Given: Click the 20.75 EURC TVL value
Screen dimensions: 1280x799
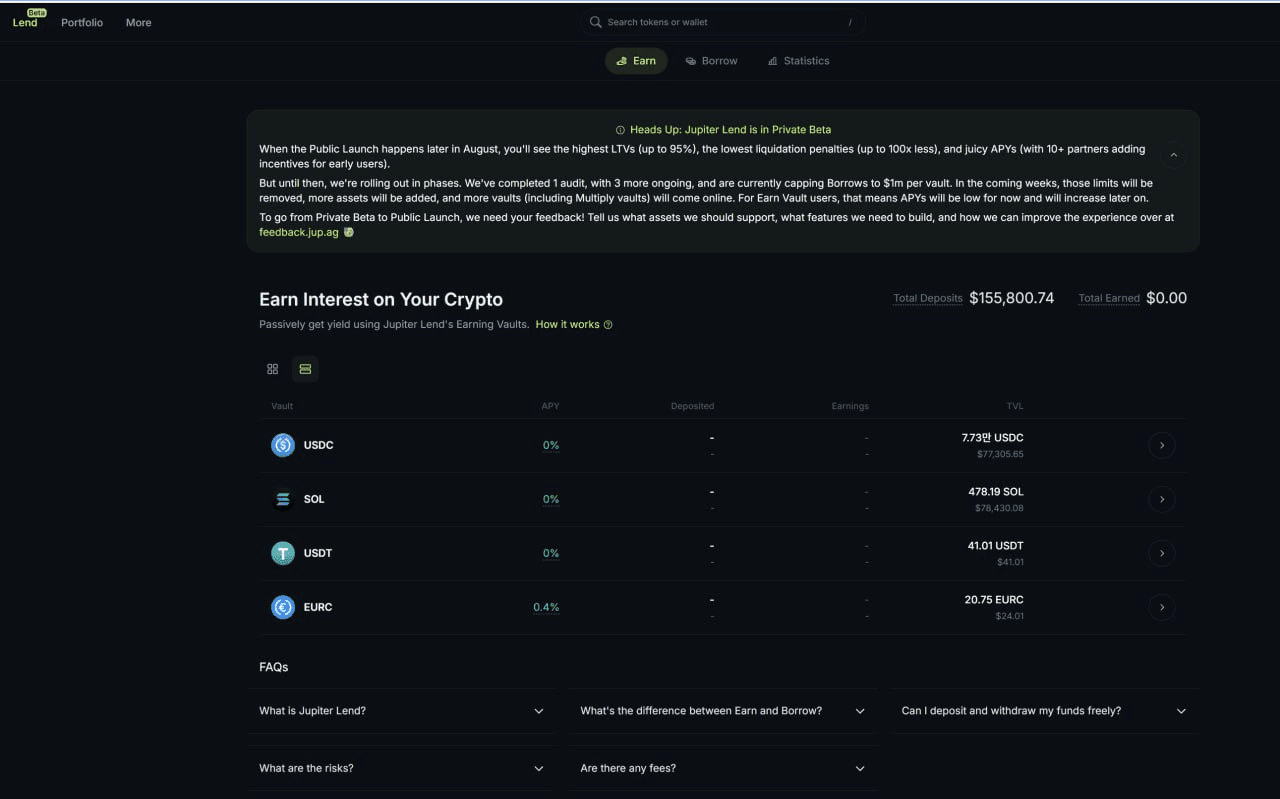Looking at the screenshot, I should [x=994, y=600].
